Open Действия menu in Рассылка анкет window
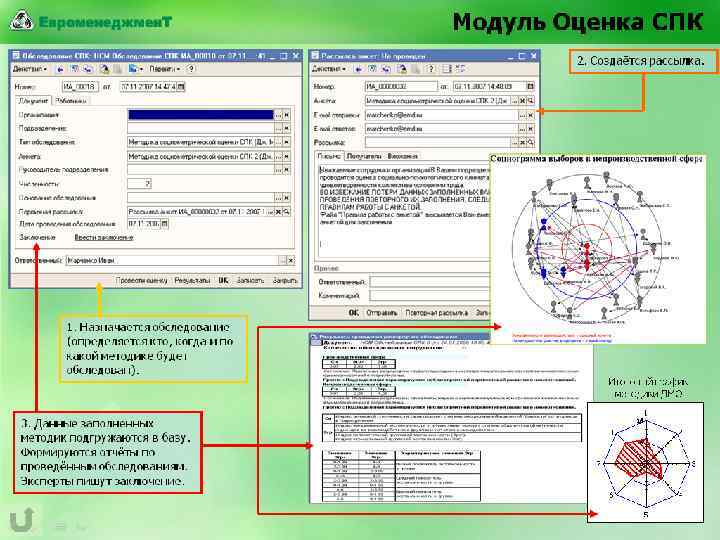The height and width of the screenshot is (540, 720). (x=329, y=69)
